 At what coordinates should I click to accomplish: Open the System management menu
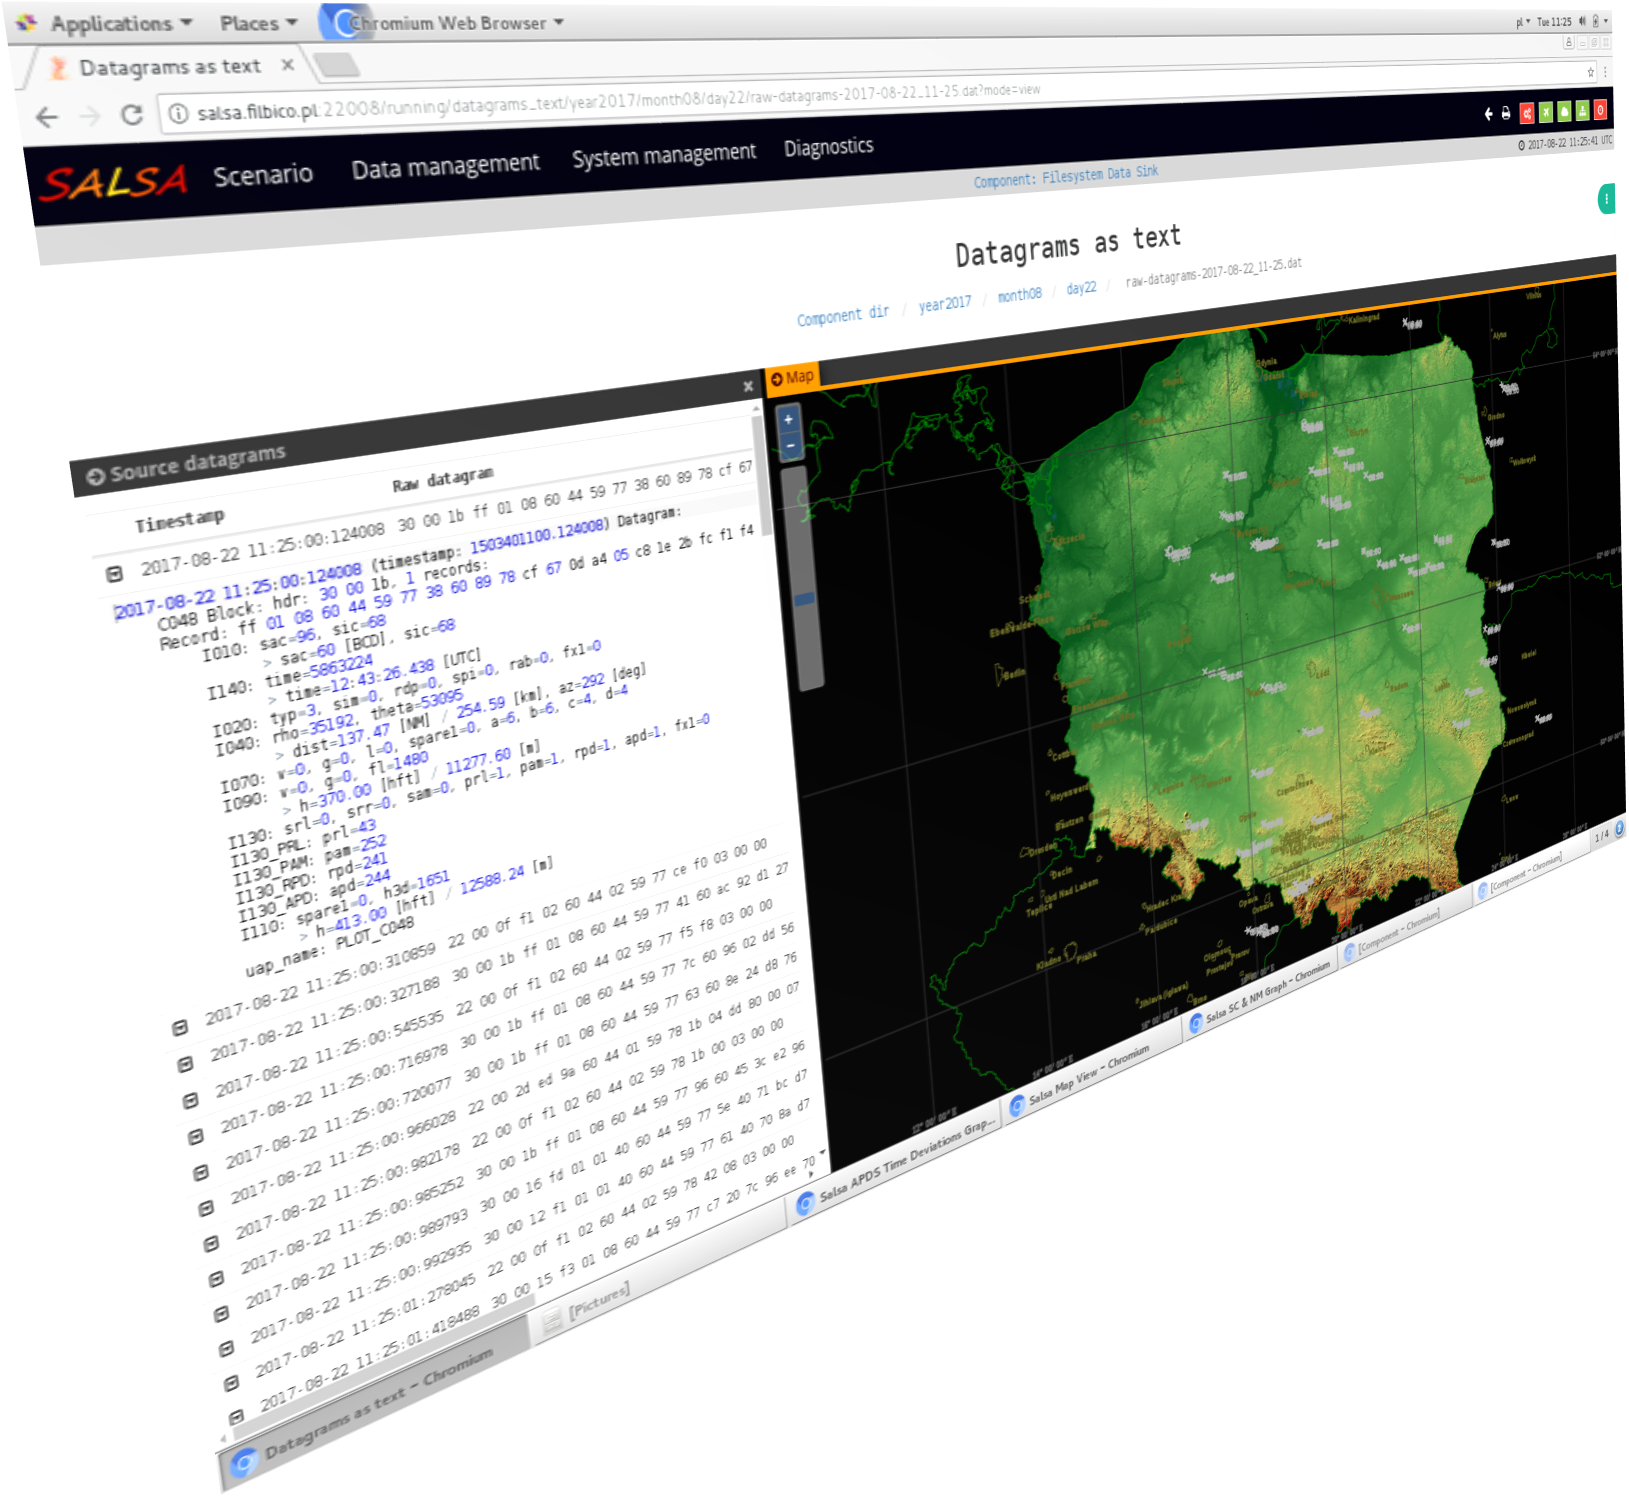click(664, 155)
